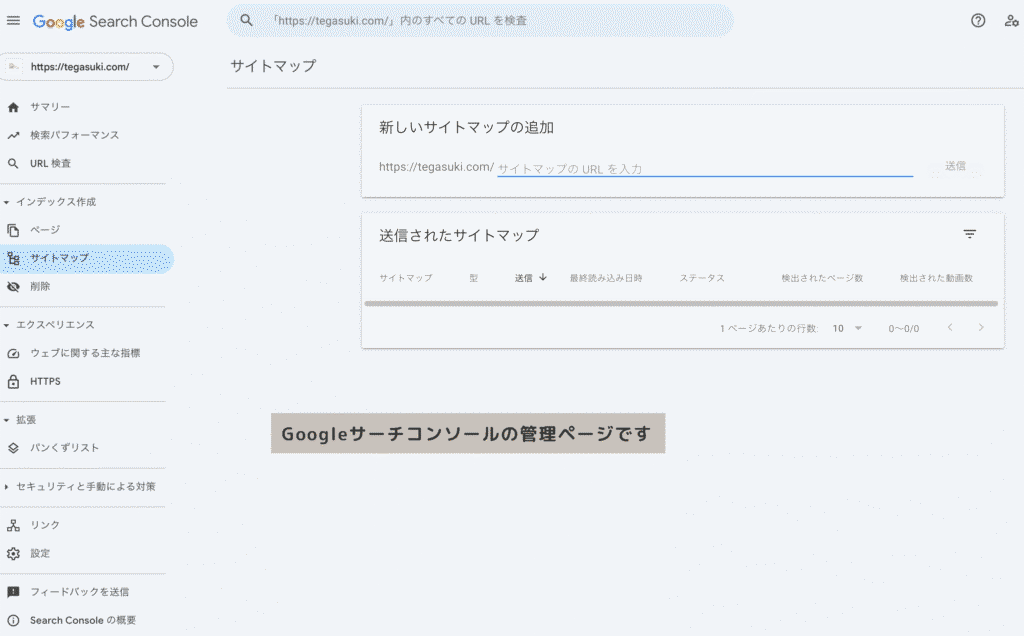Click the 設定 gear icon
This screenshot has height=636, width=1024.
pos(13,554)
